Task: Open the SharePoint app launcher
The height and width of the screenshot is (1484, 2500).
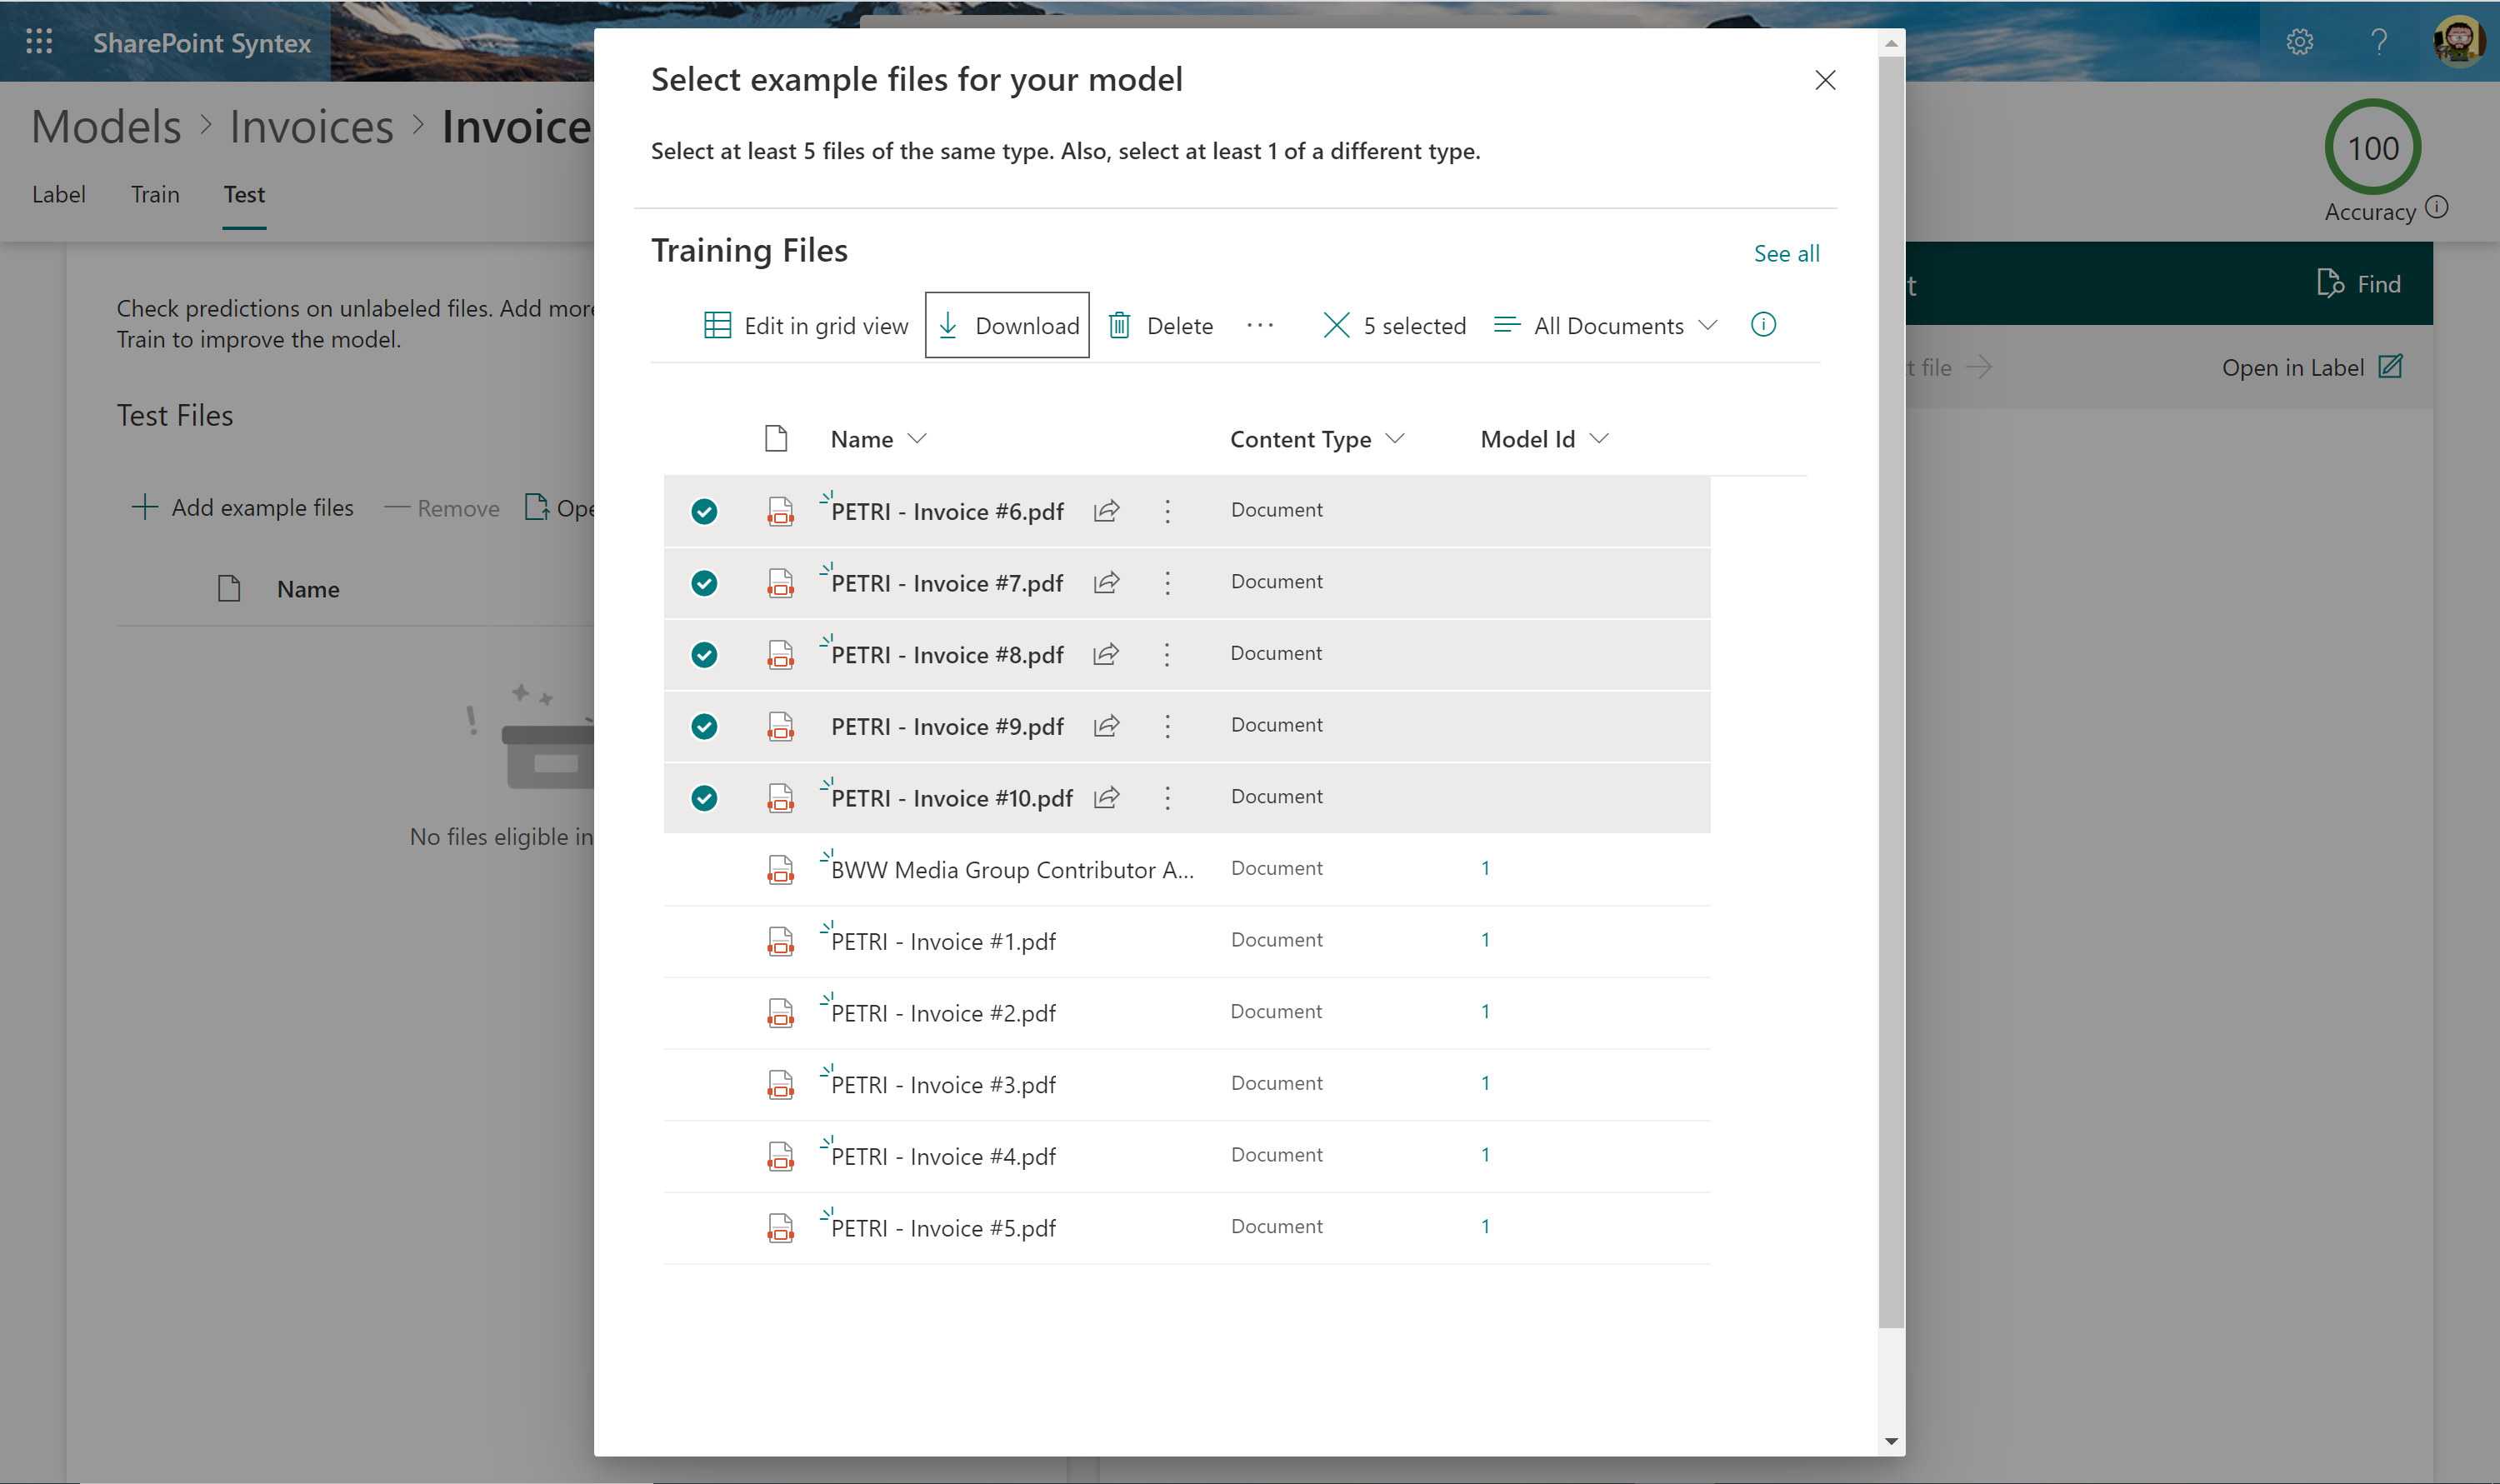Action: [x=39, y=42]
